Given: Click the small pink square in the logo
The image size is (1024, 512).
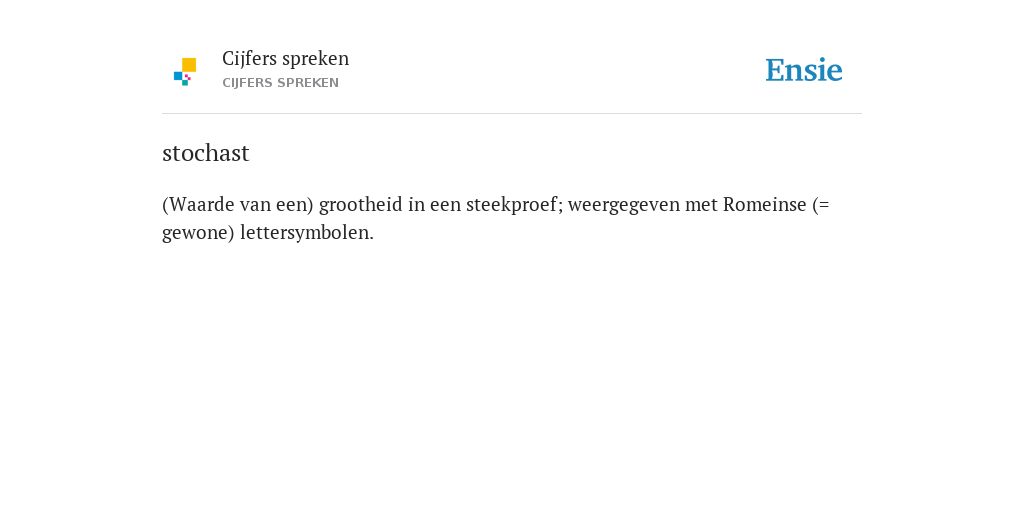Looking at the screenshot, I should [187, 77].
